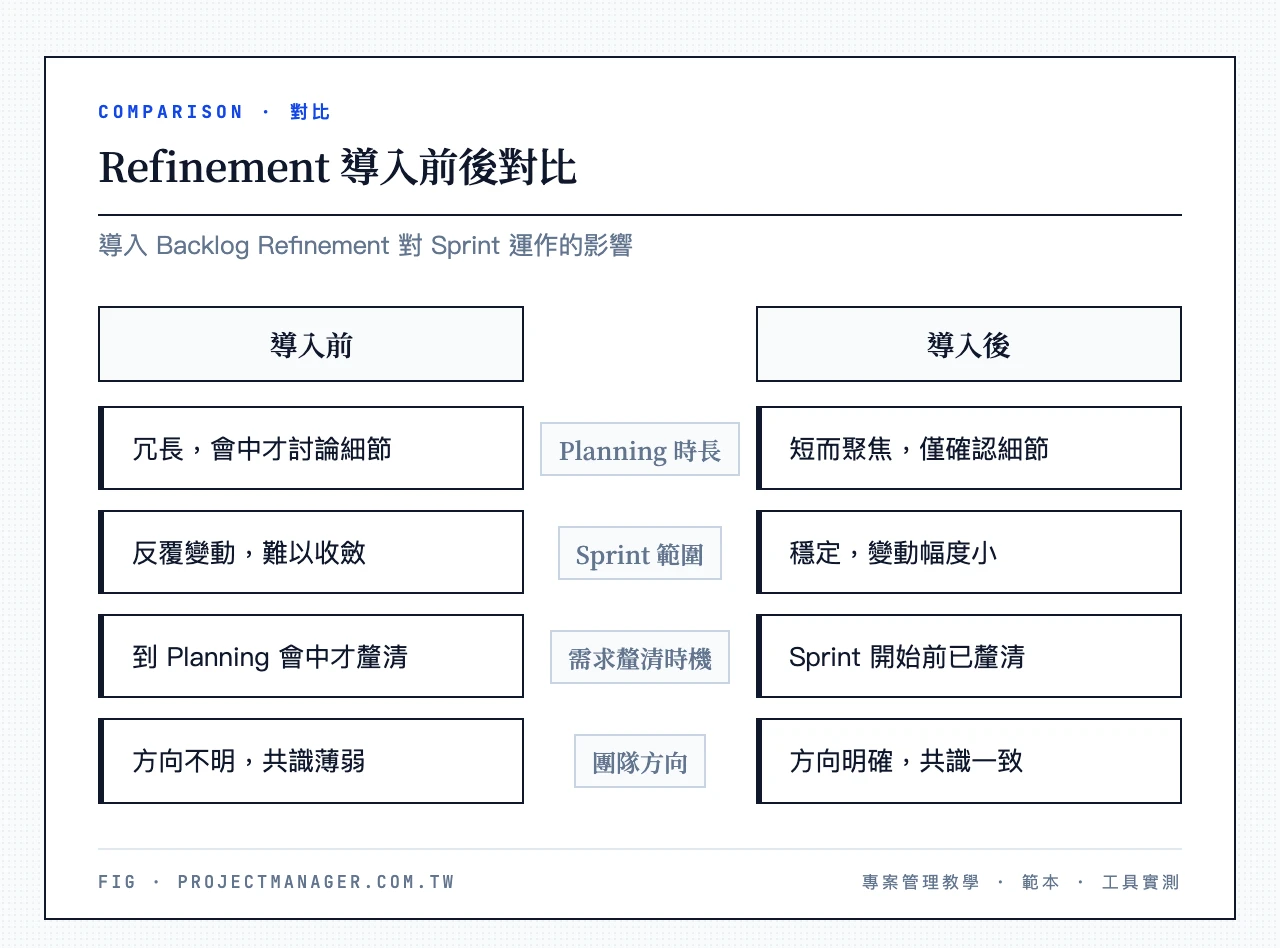Screen dimensions: 1280x948
Task: Click the '冗長，會中才討論細節' box
Action: pyautogui.click(x=311, y=448)
